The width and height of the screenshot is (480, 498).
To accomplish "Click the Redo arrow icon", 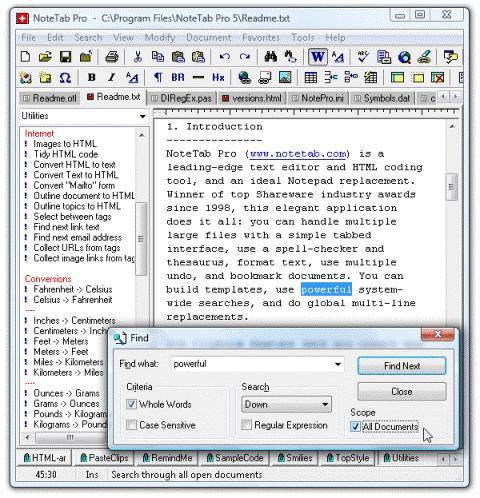I will pyautogui.click(x=245, y=57).
